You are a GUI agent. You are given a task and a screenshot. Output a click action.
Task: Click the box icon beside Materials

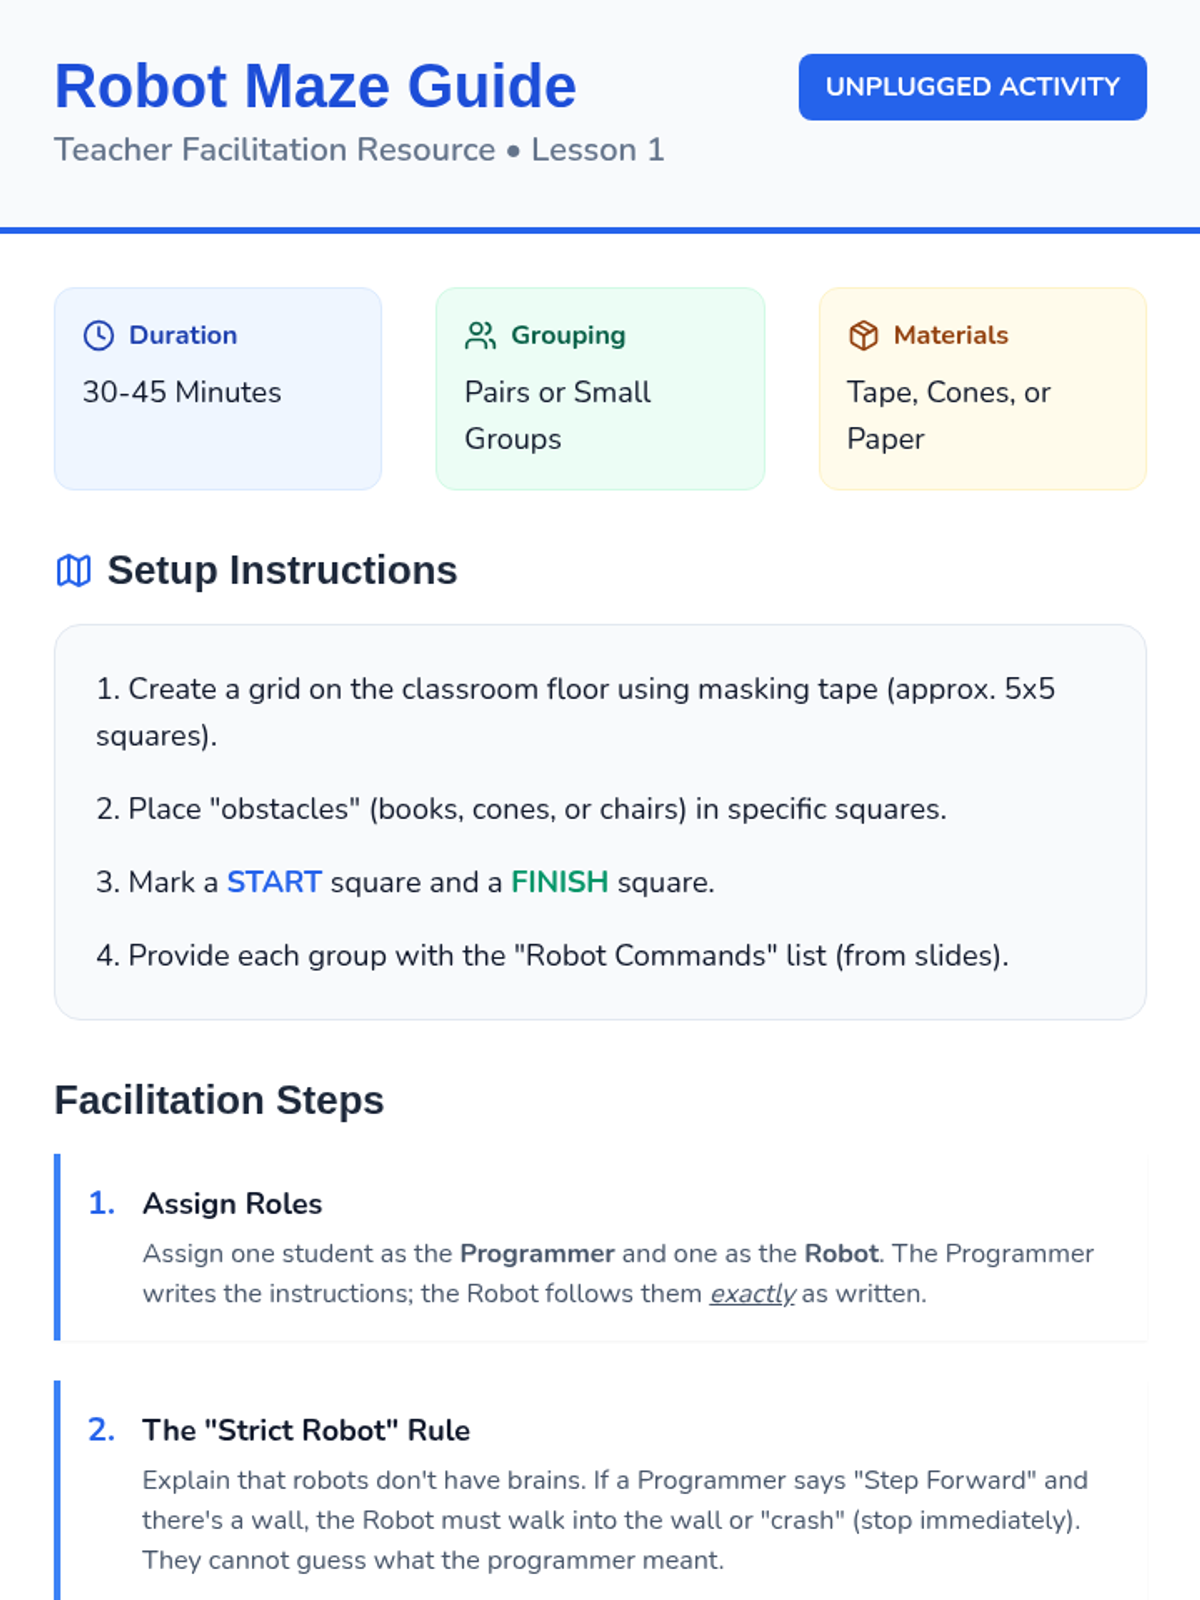[x=863, y=335]
